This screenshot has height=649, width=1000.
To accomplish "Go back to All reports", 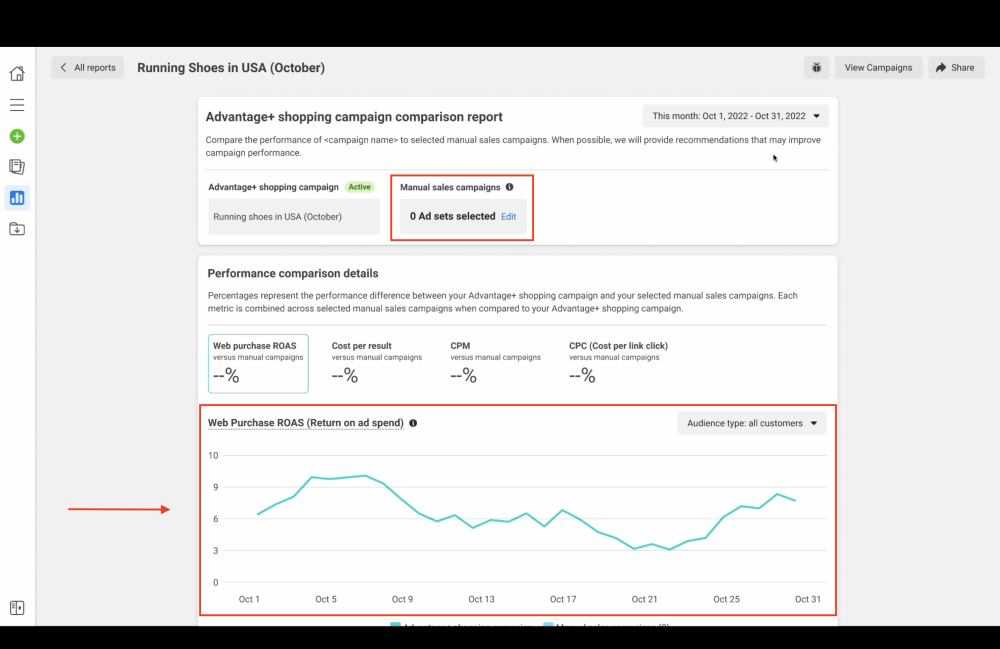I will [x=88, y=68].
